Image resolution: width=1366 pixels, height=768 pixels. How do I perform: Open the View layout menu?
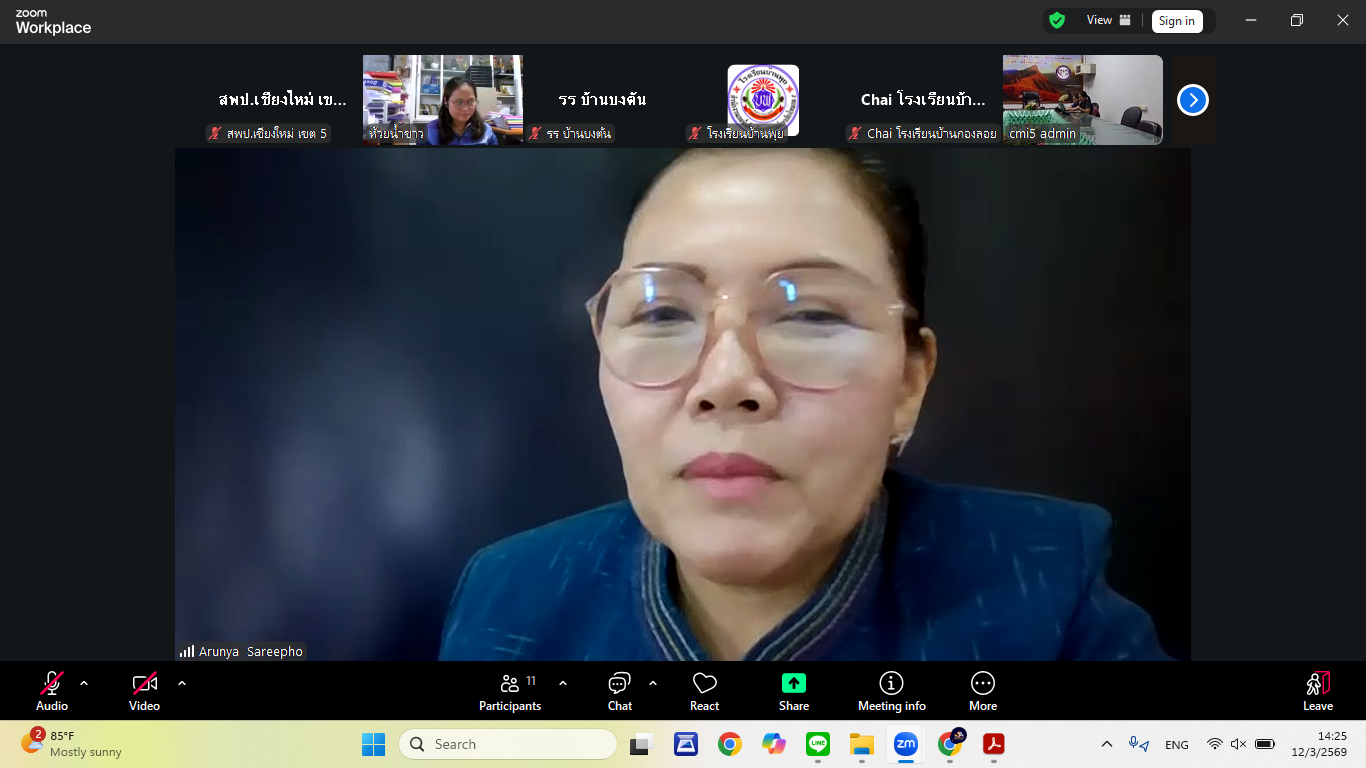(1108, 20)
